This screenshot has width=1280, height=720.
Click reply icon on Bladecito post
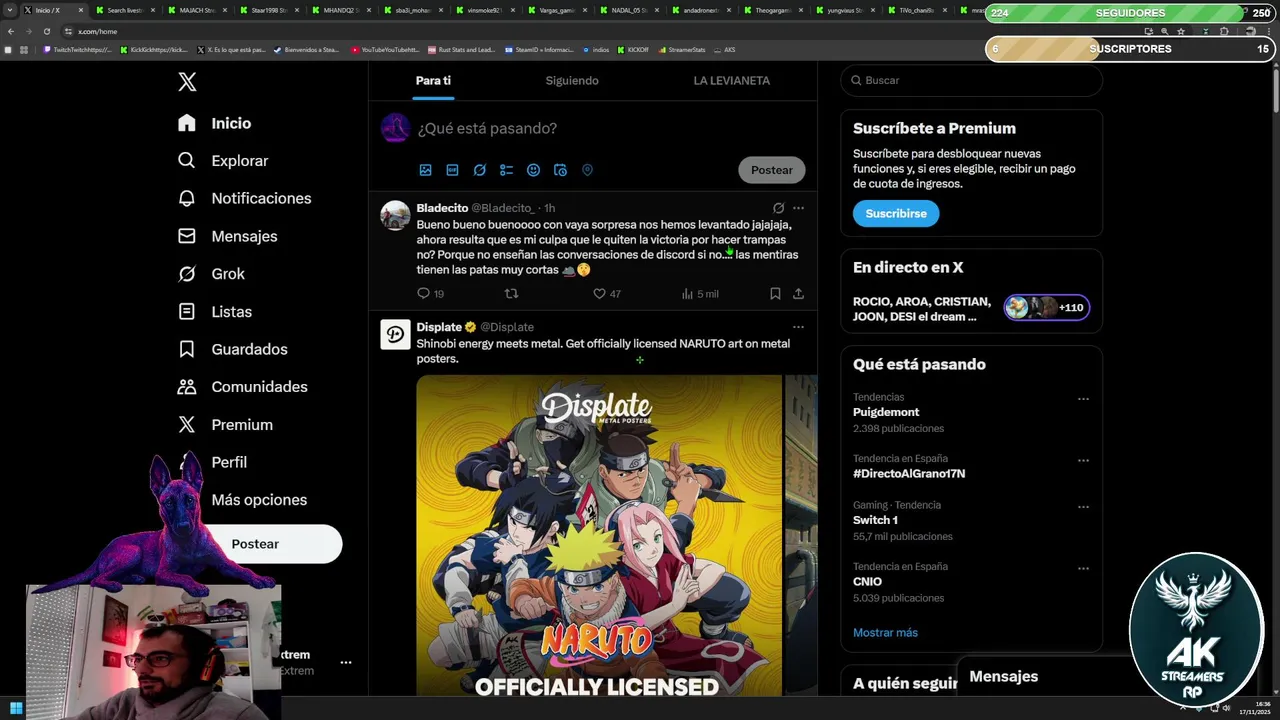(423, 293)
